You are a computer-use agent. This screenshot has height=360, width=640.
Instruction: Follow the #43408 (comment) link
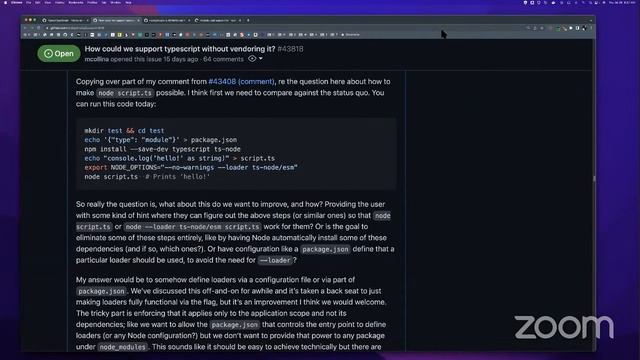click(x=241, y=82)
